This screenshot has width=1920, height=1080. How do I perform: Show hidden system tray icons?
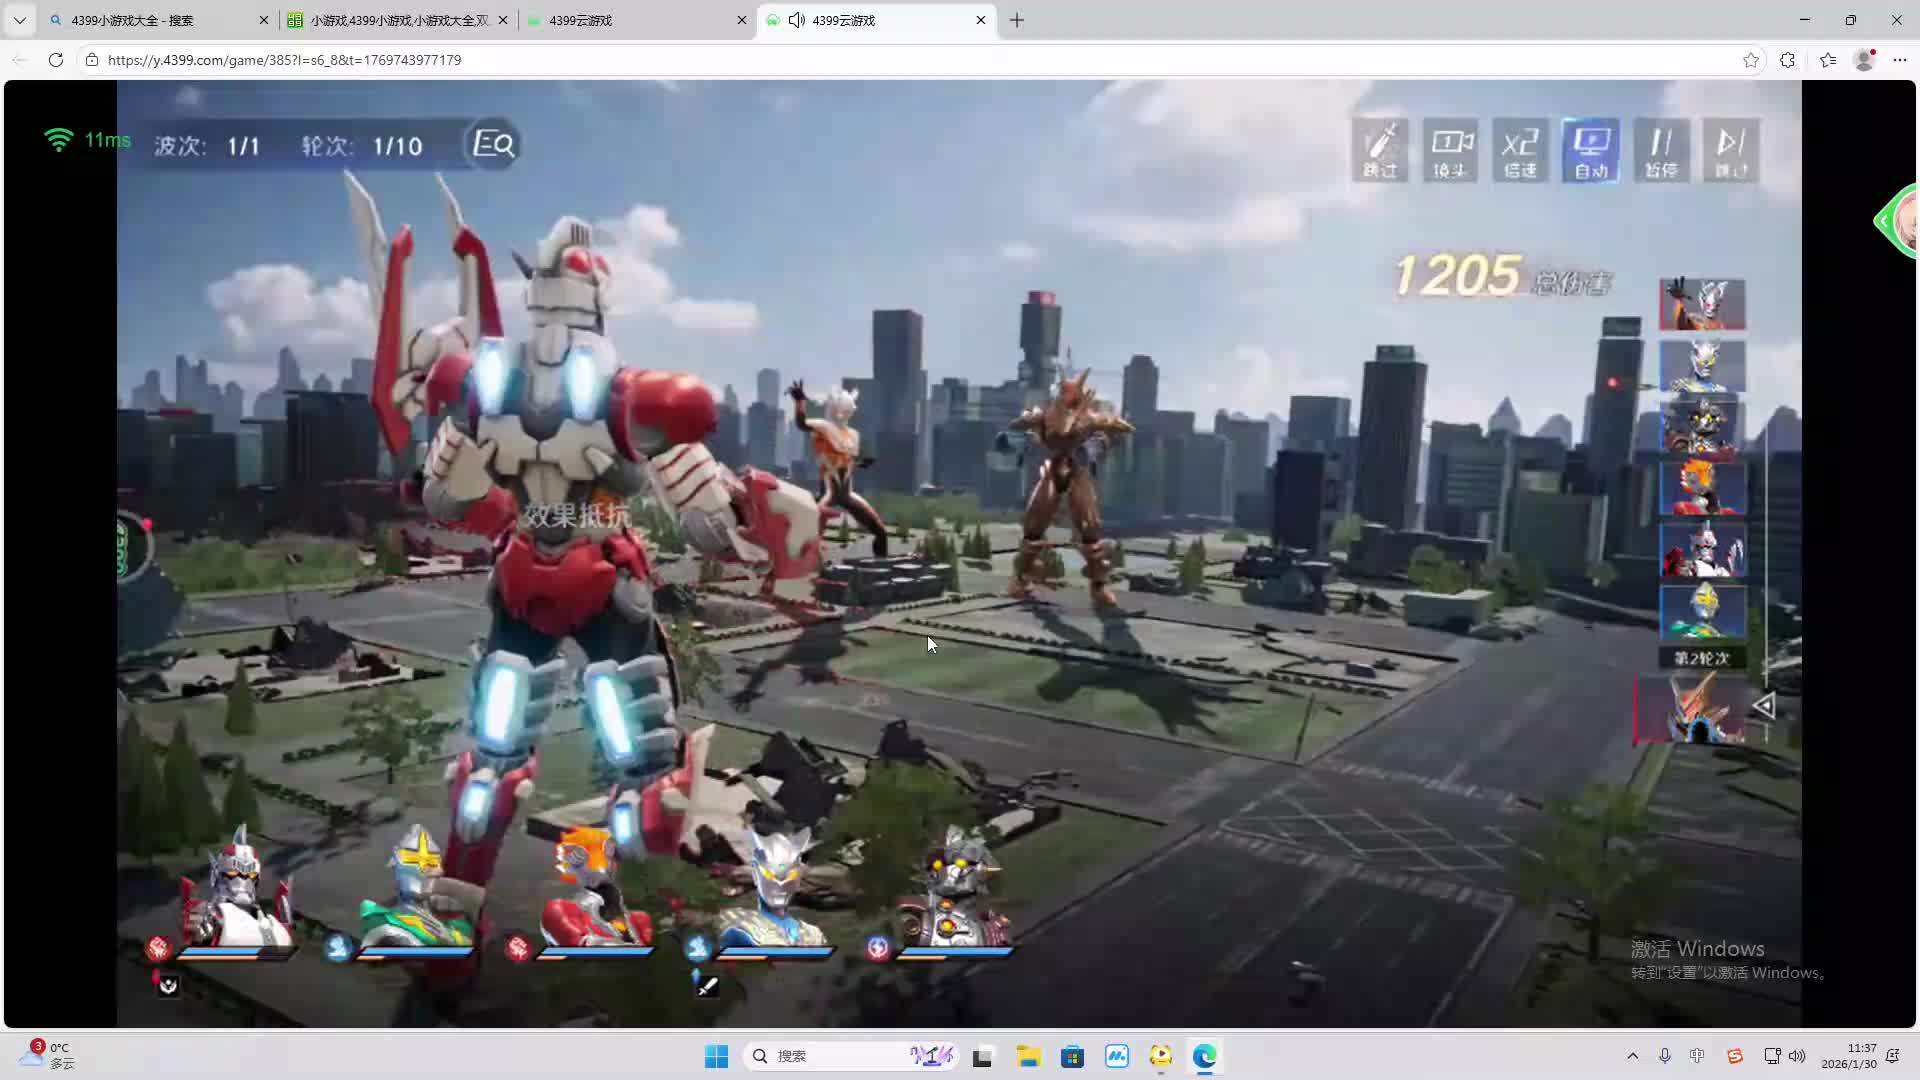[1632, 1056]
